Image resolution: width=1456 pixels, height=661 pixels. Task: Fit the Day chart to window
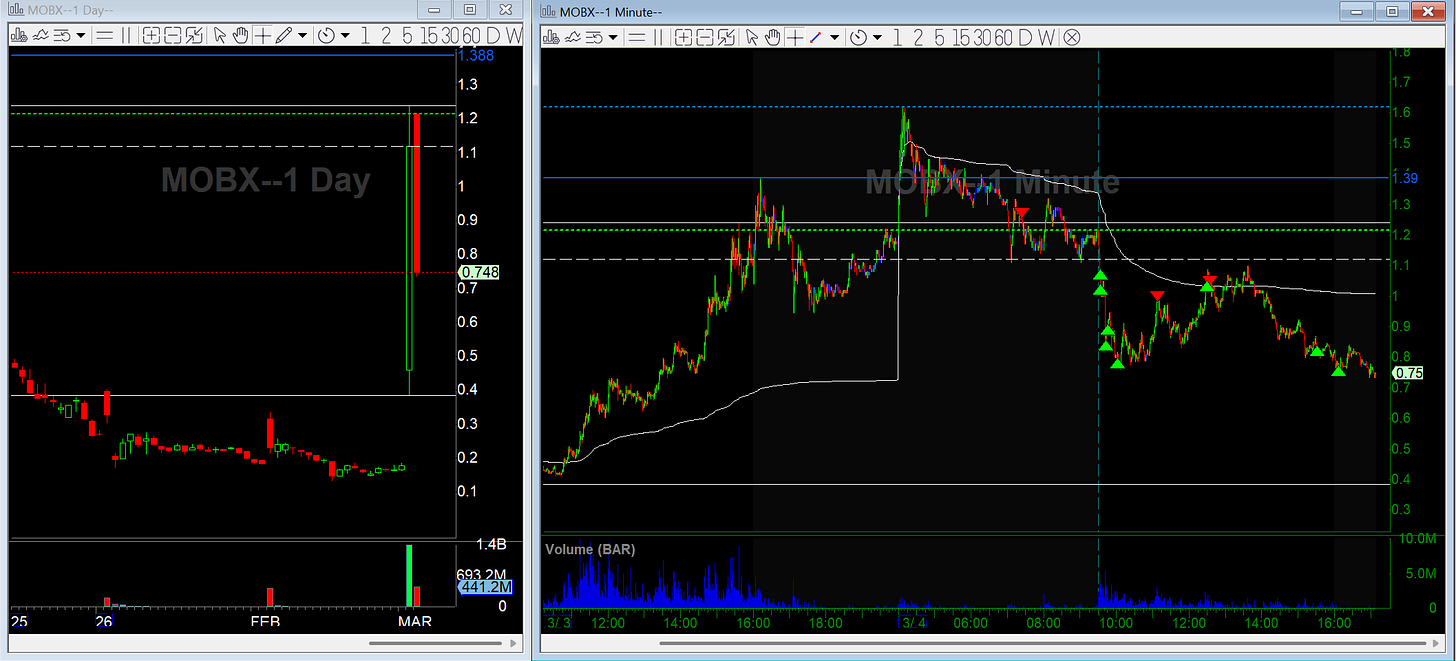[x=192, y=35]
